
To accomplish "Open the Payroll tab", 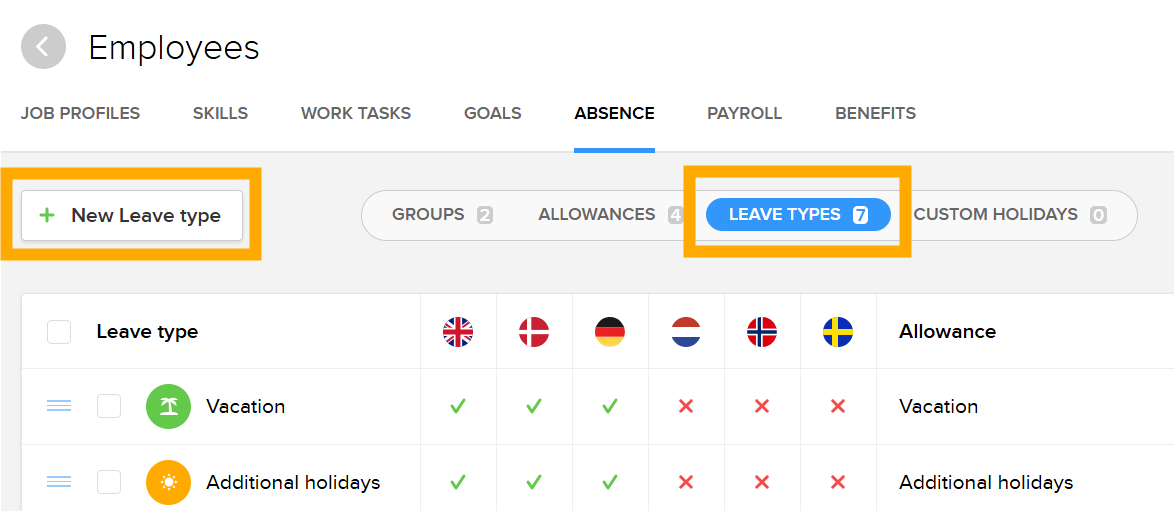I will coord(744,113).
